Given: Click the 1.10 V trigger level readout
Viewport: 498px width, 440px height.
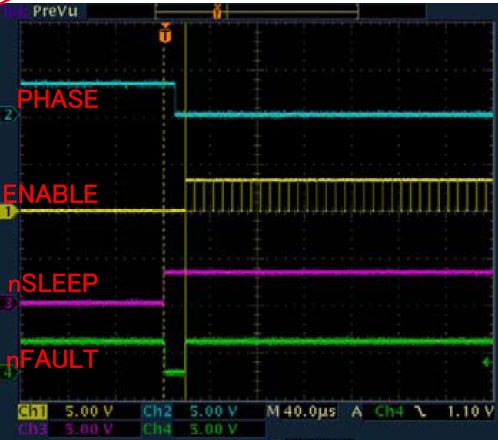Looking at the screenshot, I should tap(470, 412).
